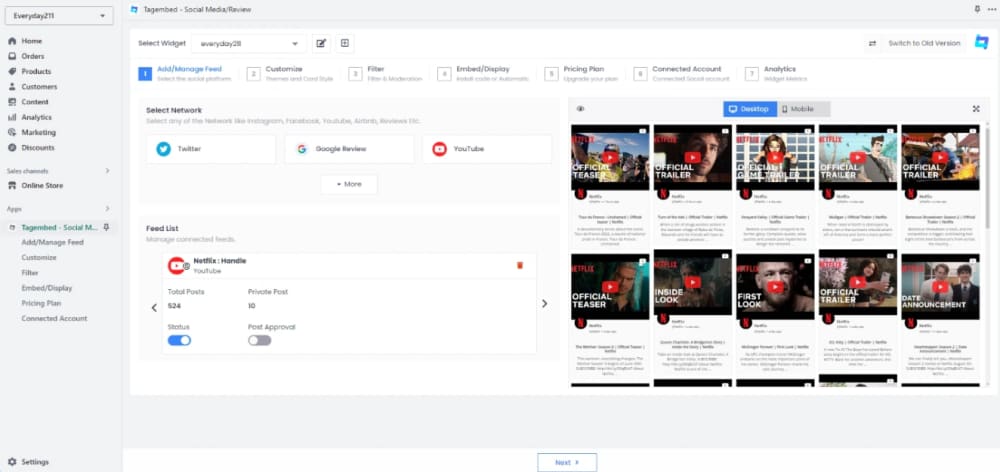
Task: Click the add new widget plus icon
Action: [345, 43]
